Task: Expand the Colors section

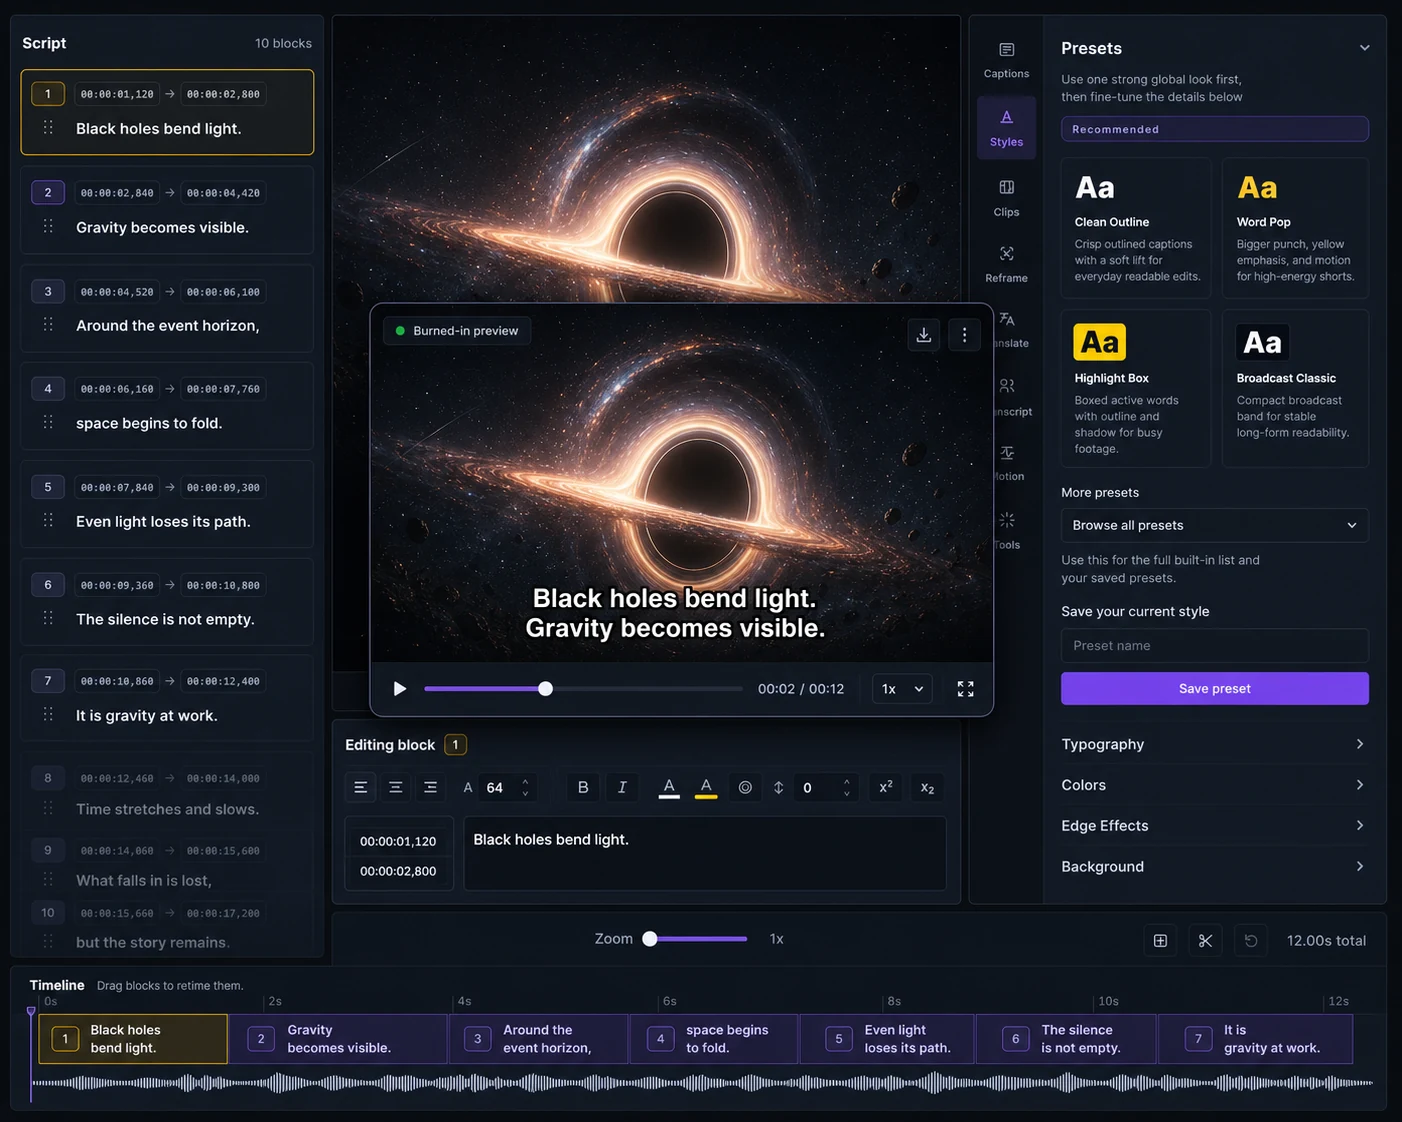Action: pos(1214,785)
